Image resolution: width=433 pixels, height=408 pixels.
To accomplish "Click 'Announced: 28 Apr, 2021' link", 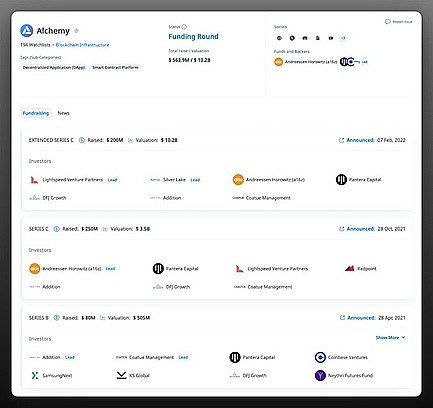I will click(376, 318).
